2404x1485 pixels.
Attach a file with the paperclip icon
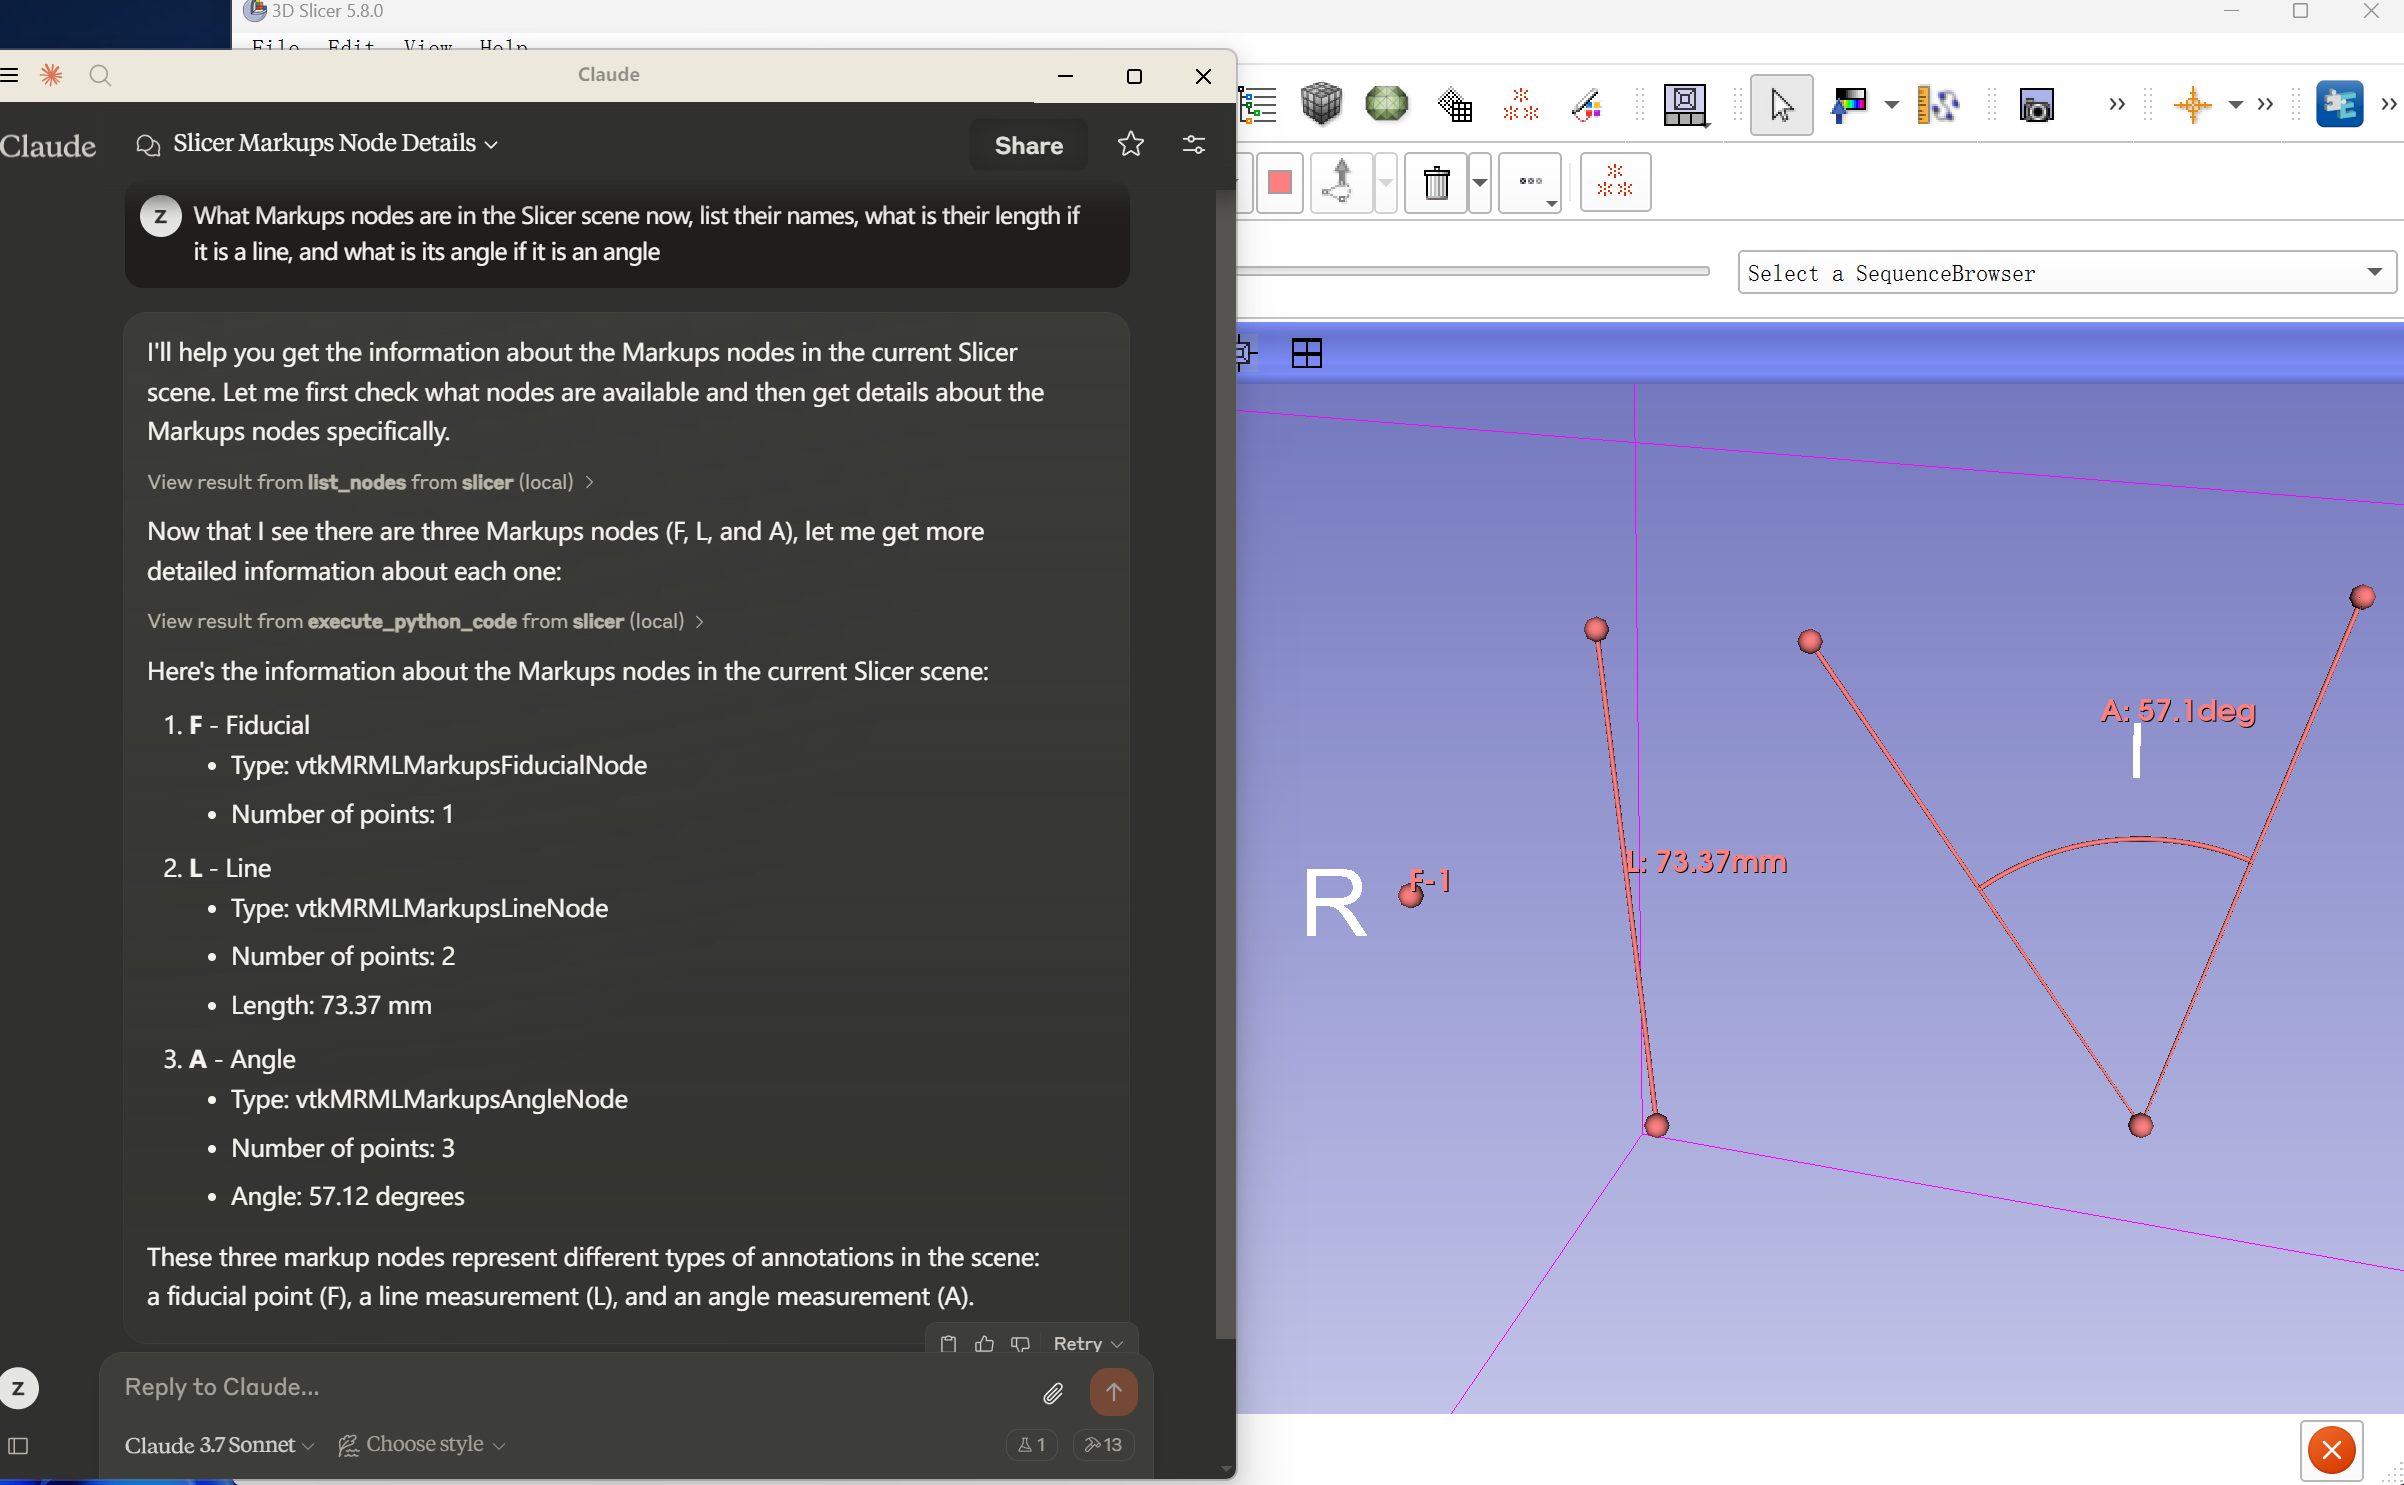point(1053,1392)
